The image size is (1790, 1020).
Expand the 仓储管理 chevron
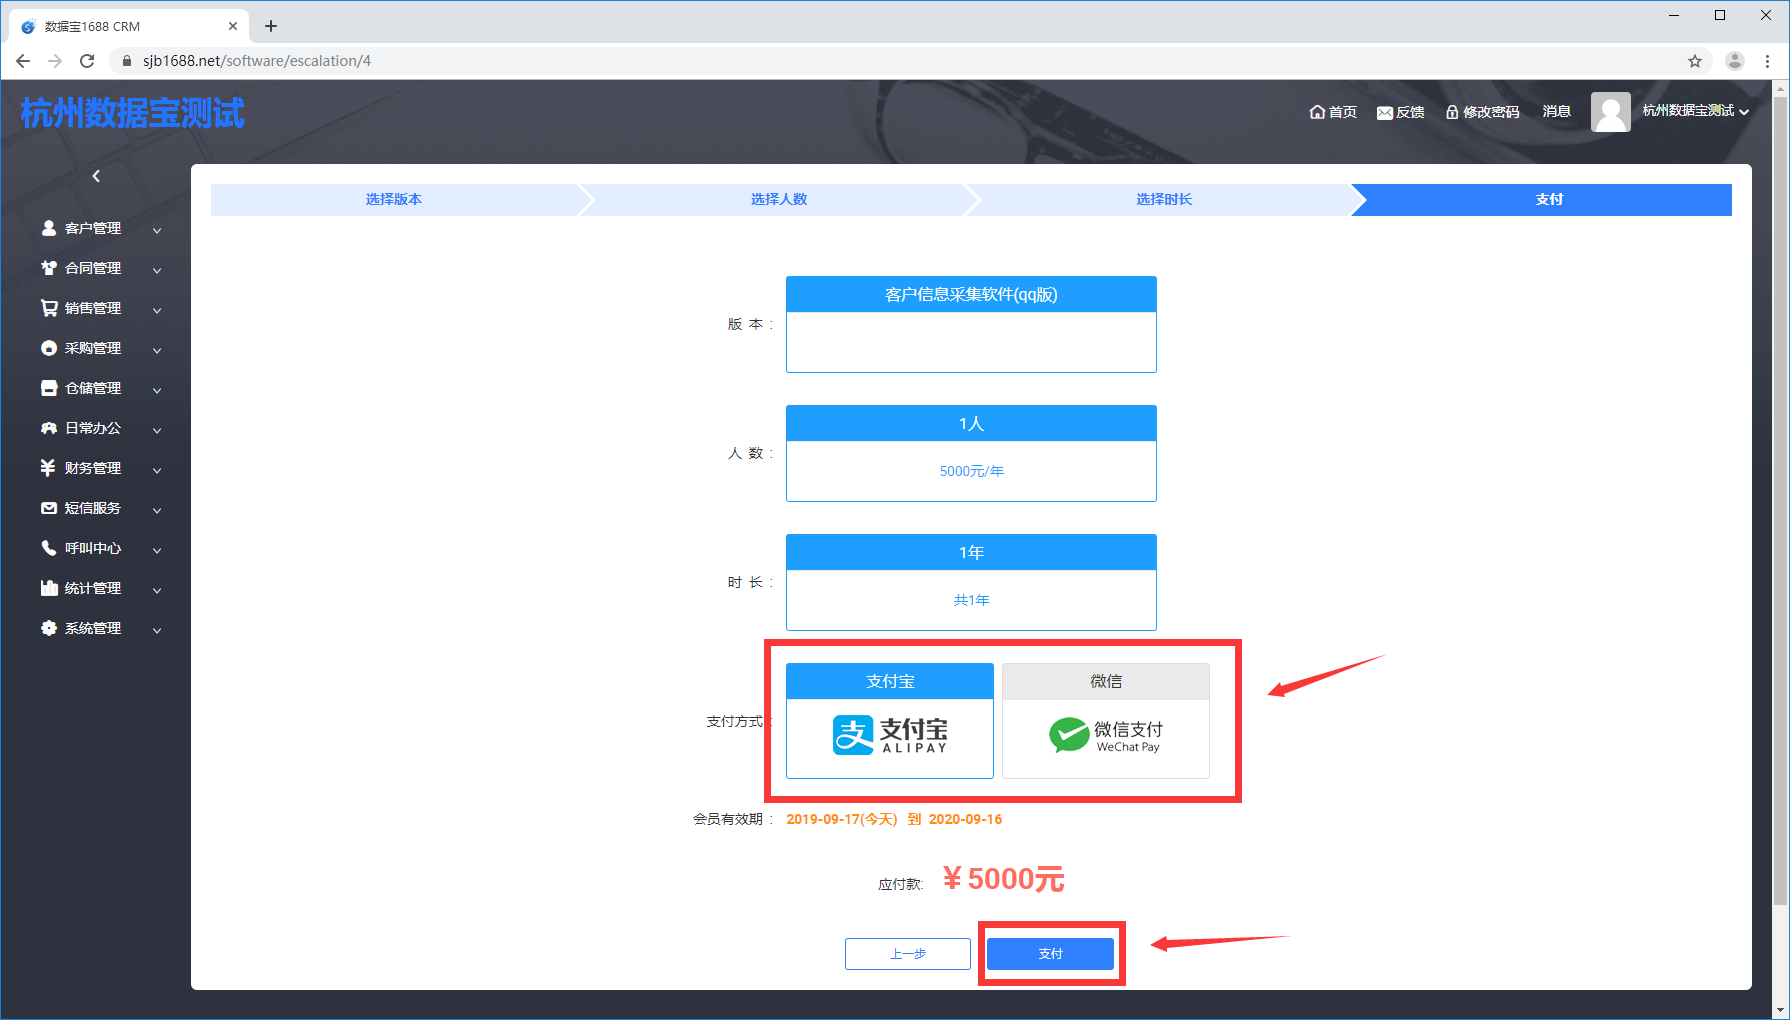point(157,390)
